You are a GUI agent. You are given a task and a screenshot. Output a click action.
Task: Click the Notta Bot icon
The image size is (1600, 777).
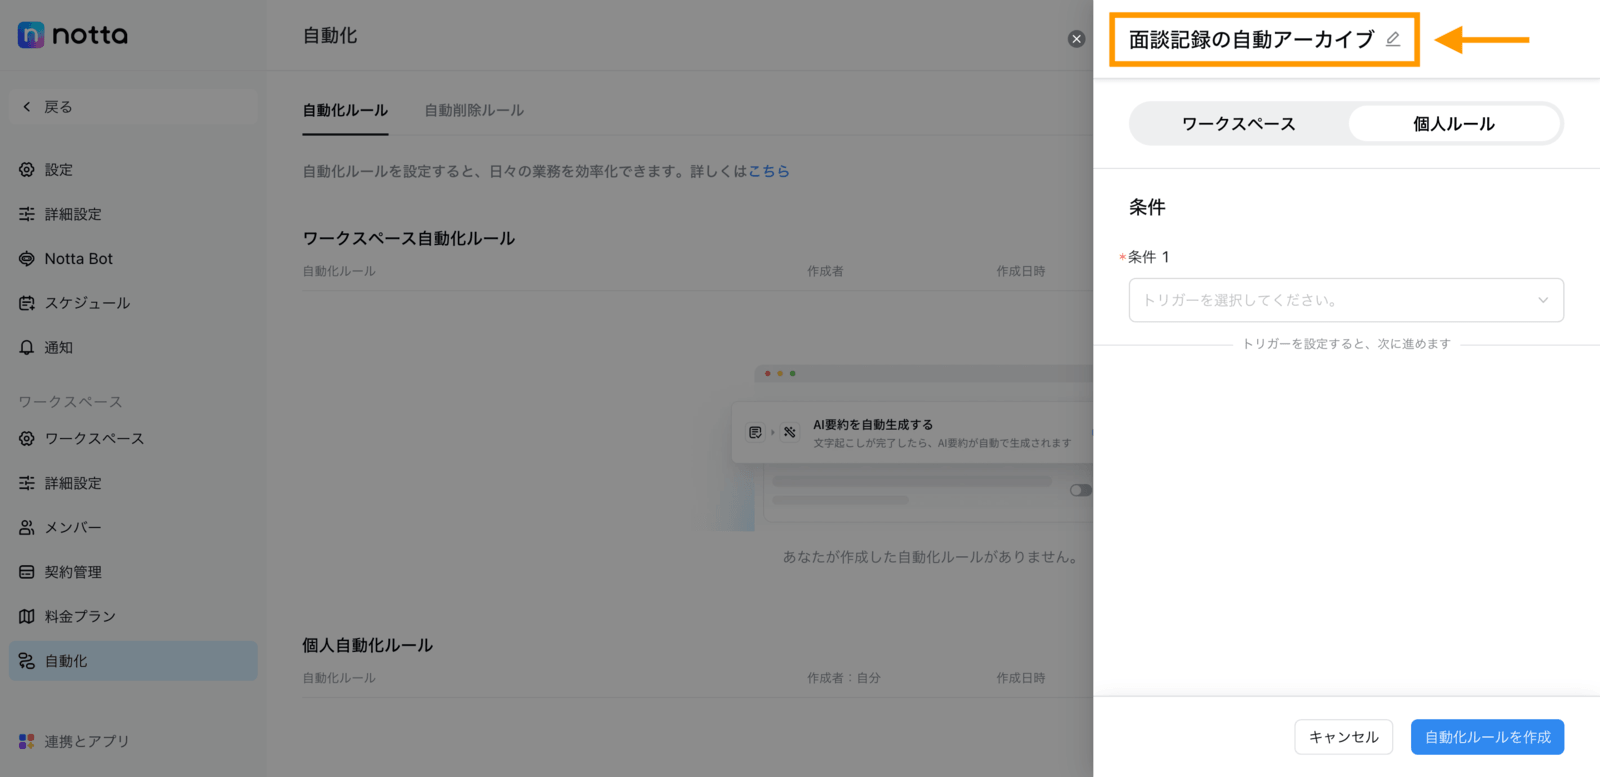point(27,259)
